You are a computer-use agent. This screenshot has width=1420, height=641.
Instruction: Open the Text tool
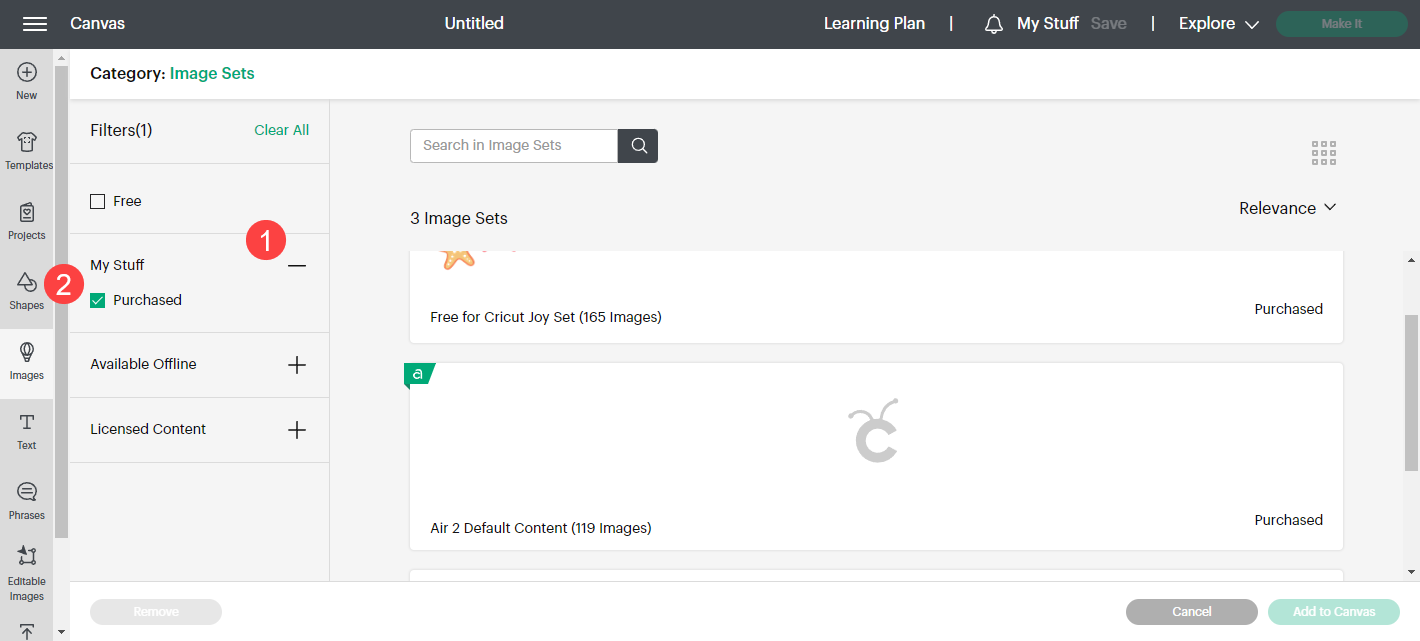point(27,430)
